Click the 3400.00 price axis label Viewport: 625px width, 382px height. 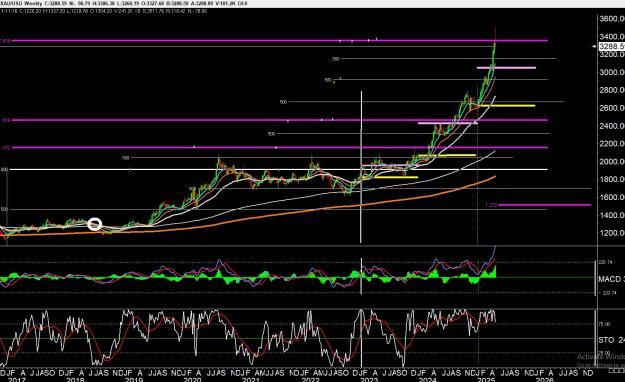[612, 37]
